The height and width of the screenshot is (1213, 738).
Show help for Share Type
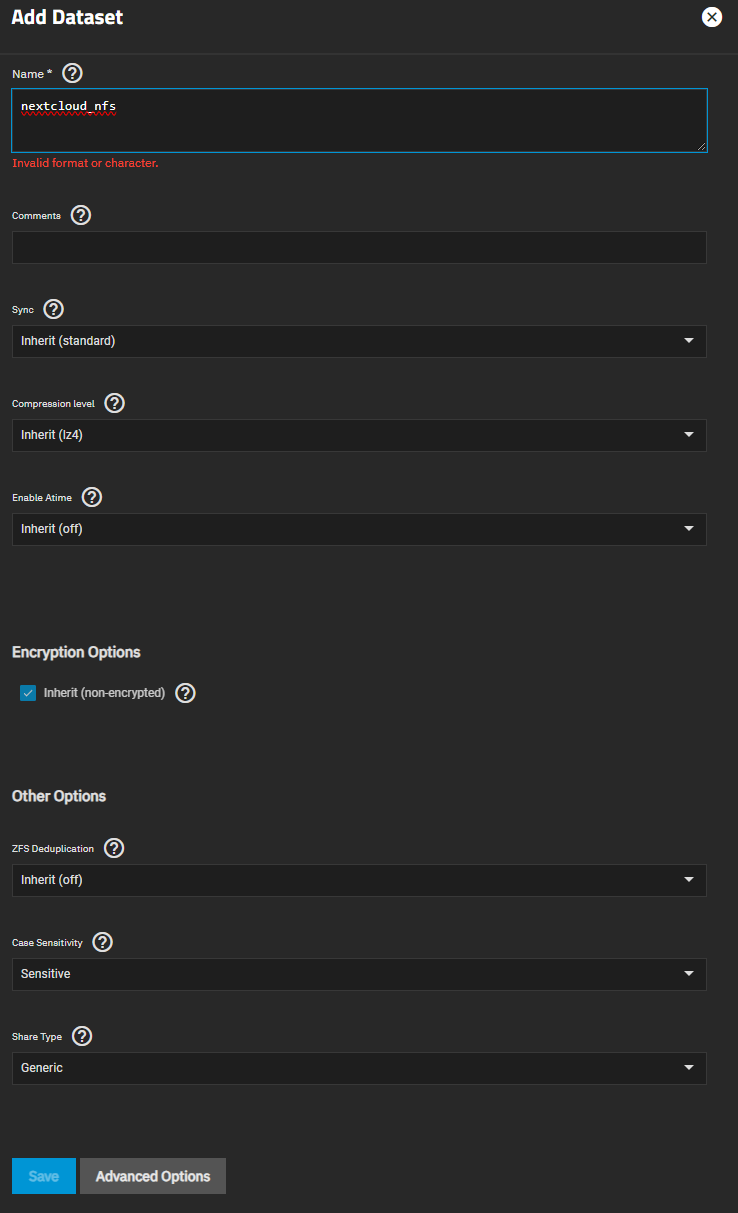[x=82, y=1036]
